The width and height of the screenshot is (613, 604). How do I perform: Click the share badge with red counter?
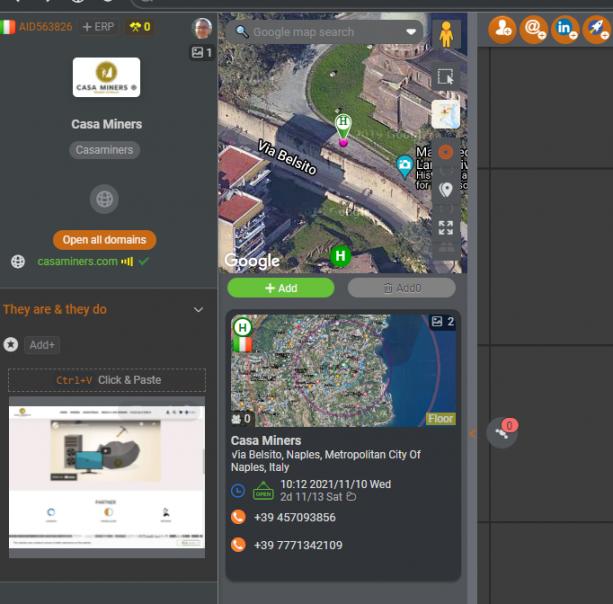(x=503, y=432)
